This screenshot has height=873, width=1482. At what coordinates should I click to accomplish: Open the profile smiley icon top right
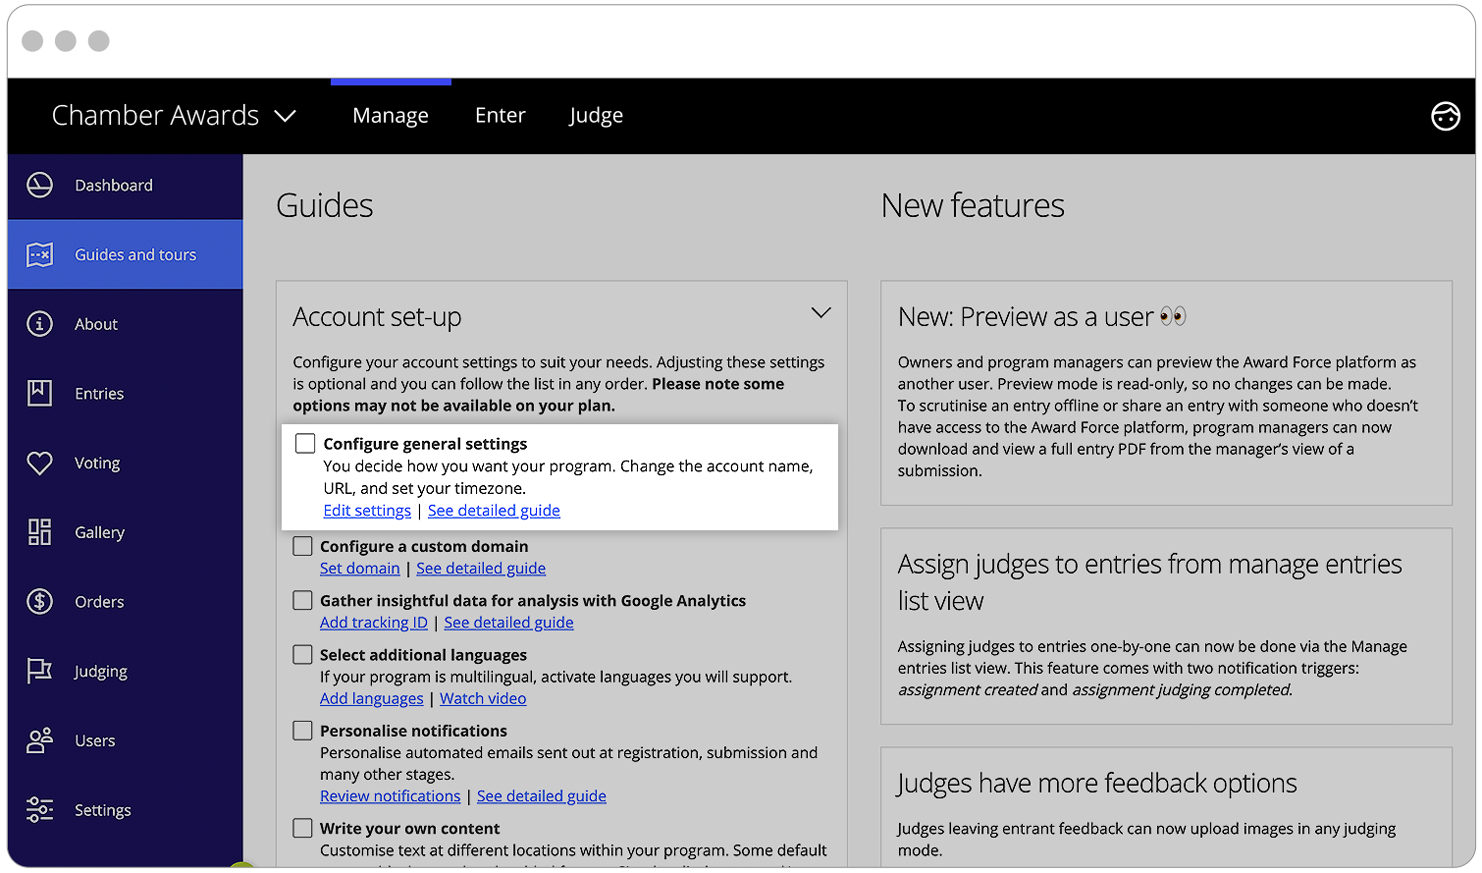click(1445, 116)
